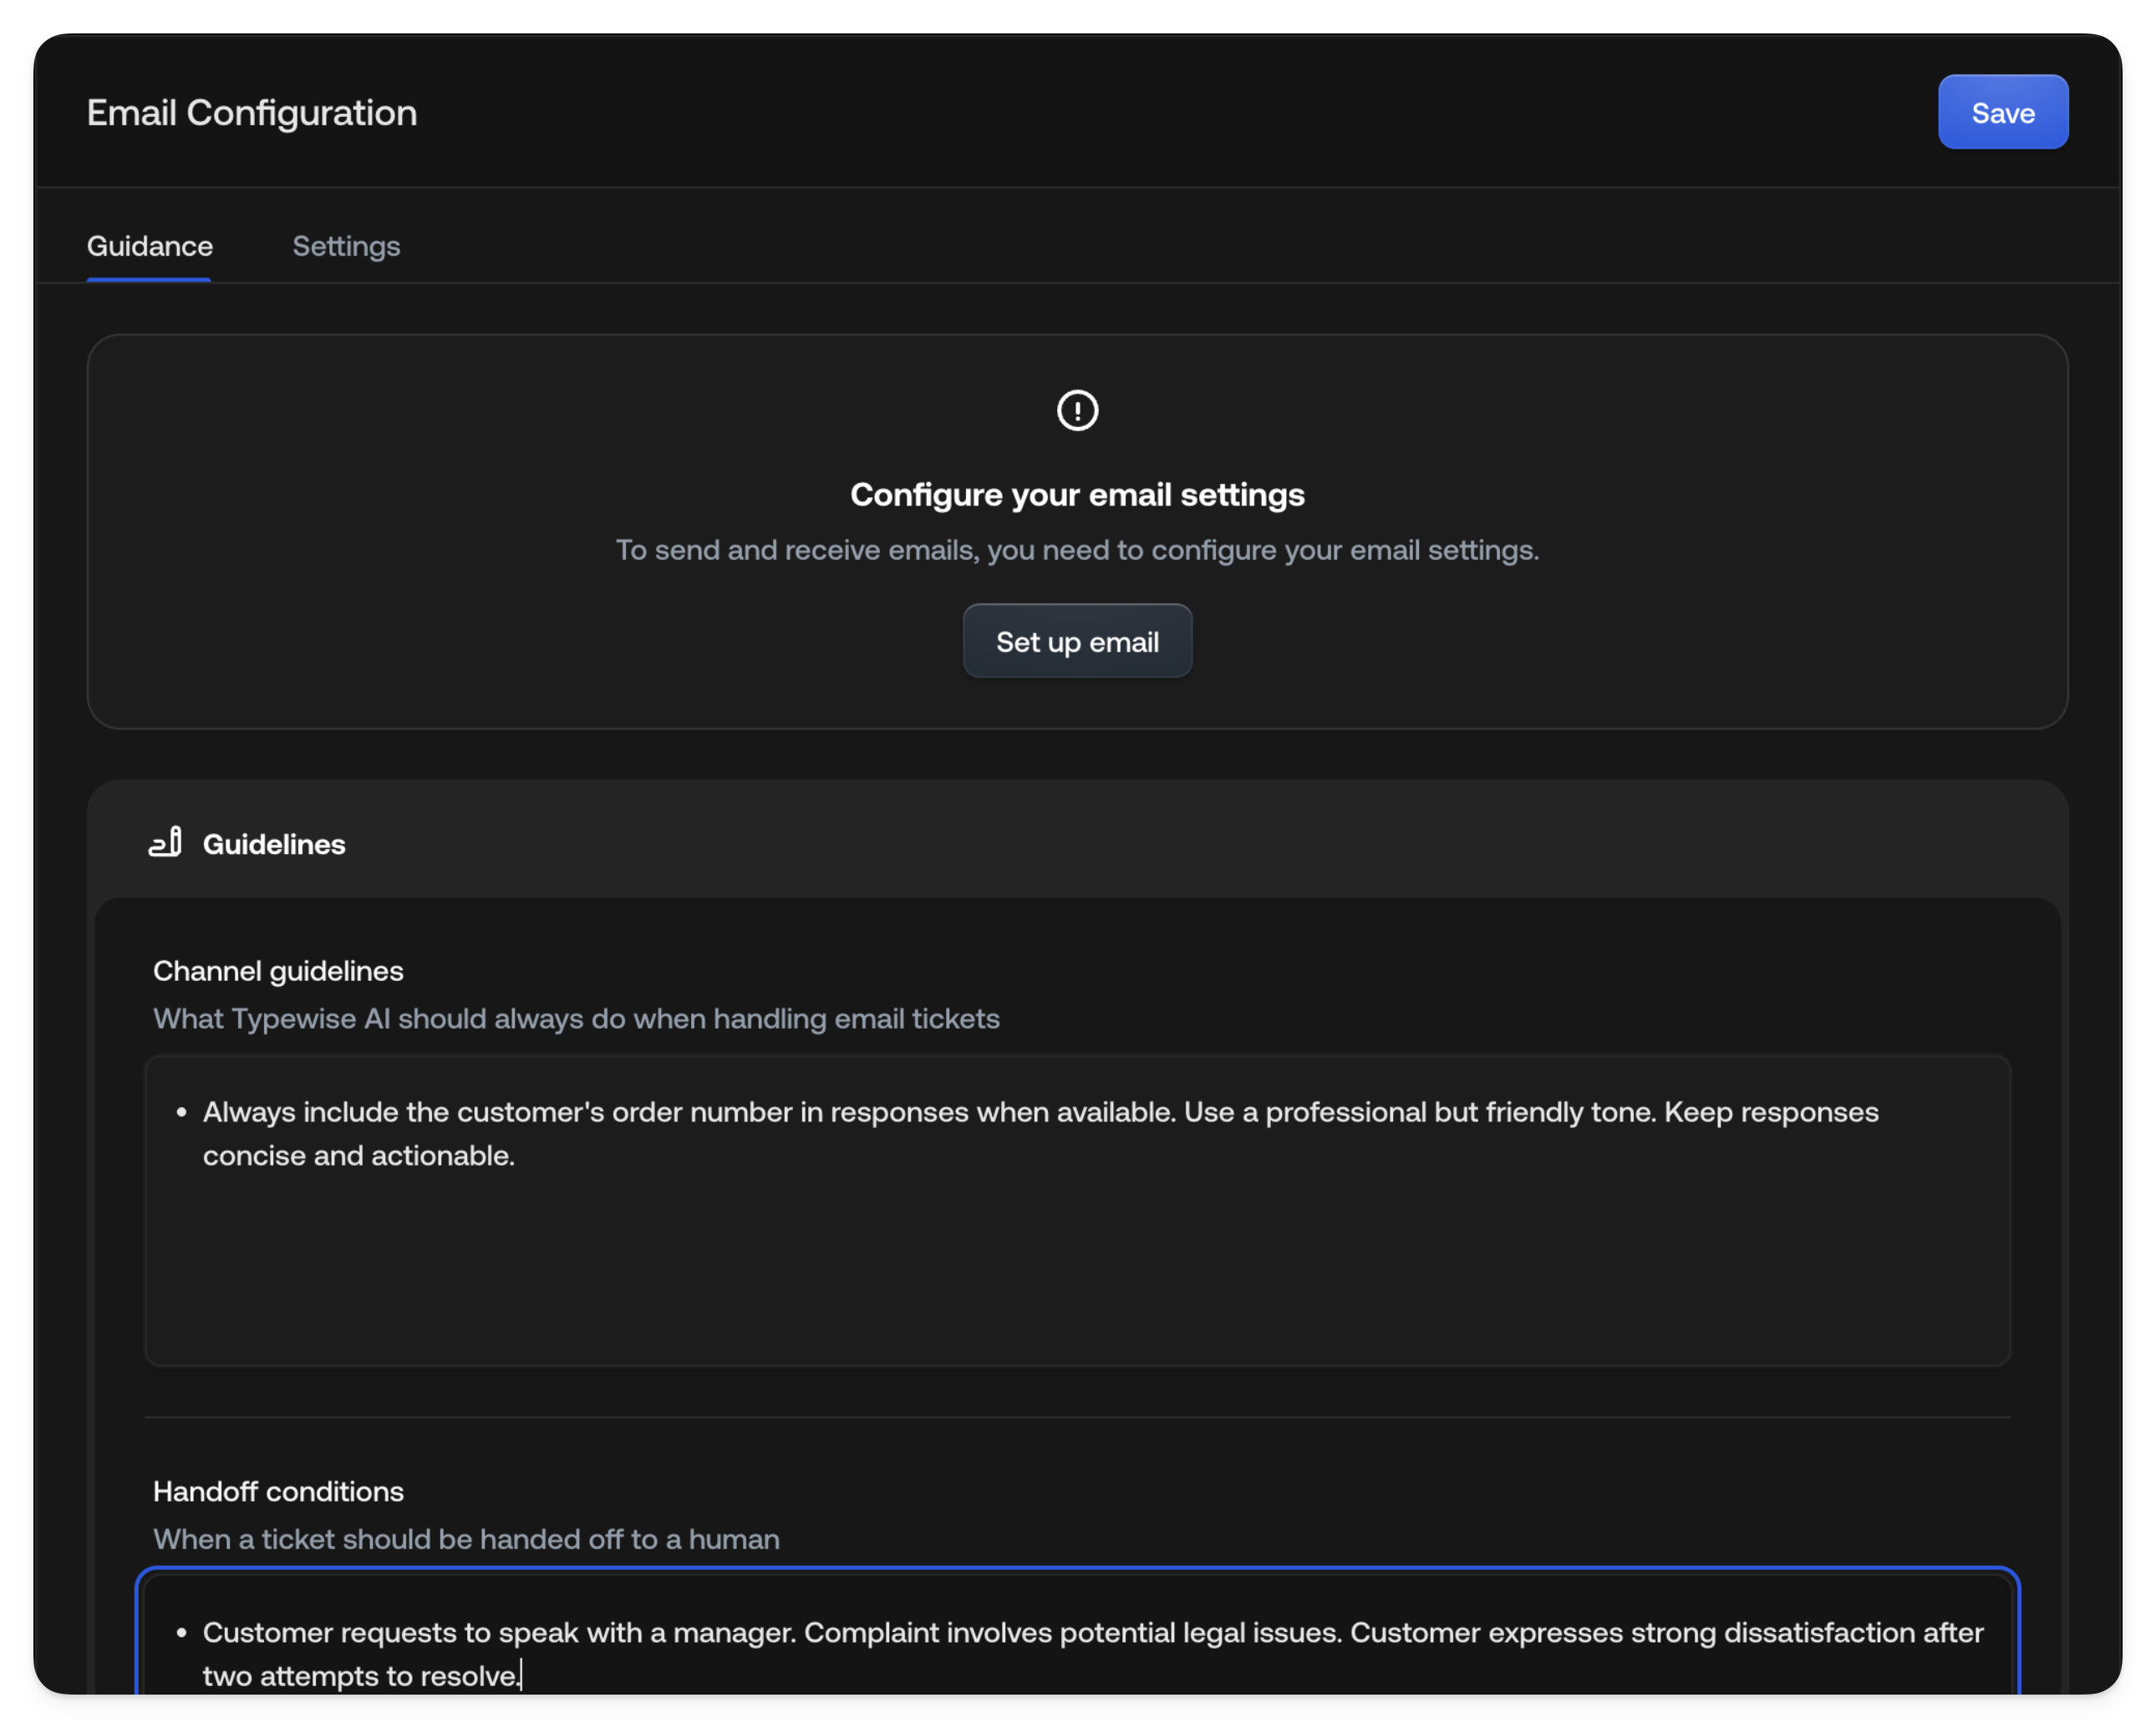This screenshot has width=2156, height=1728.
Task: Click the Handoff conditions label
Action: coord(278,1491)
